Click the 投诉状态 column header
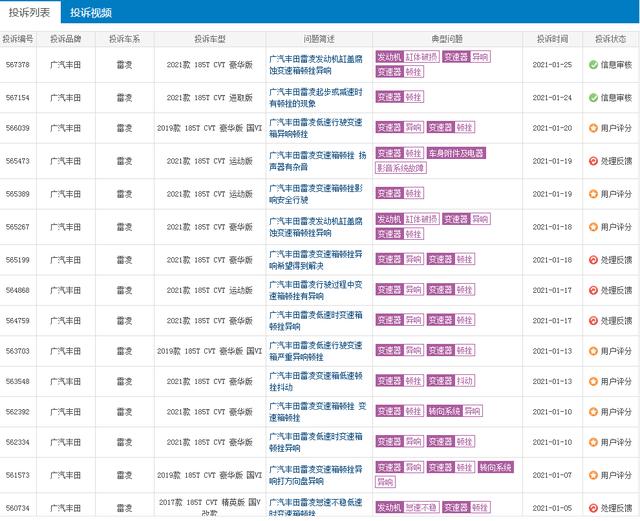Viewport: 640px width, 521px height. [x=610, y=39]
